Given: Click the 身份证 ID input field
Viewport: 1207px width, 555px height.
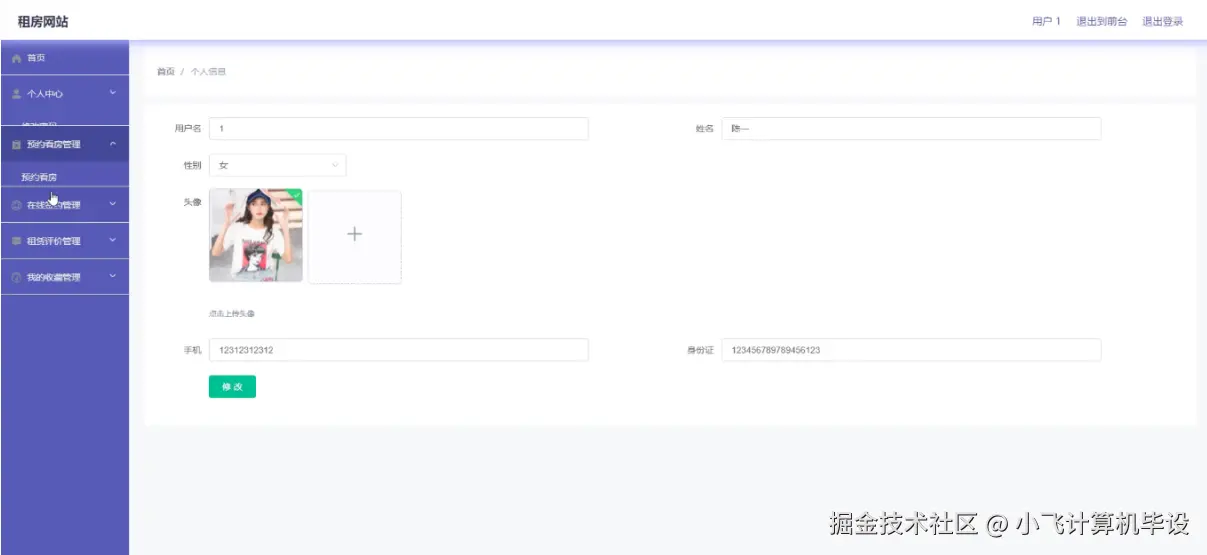Looking at the screenshot, I should click(911, 350).
